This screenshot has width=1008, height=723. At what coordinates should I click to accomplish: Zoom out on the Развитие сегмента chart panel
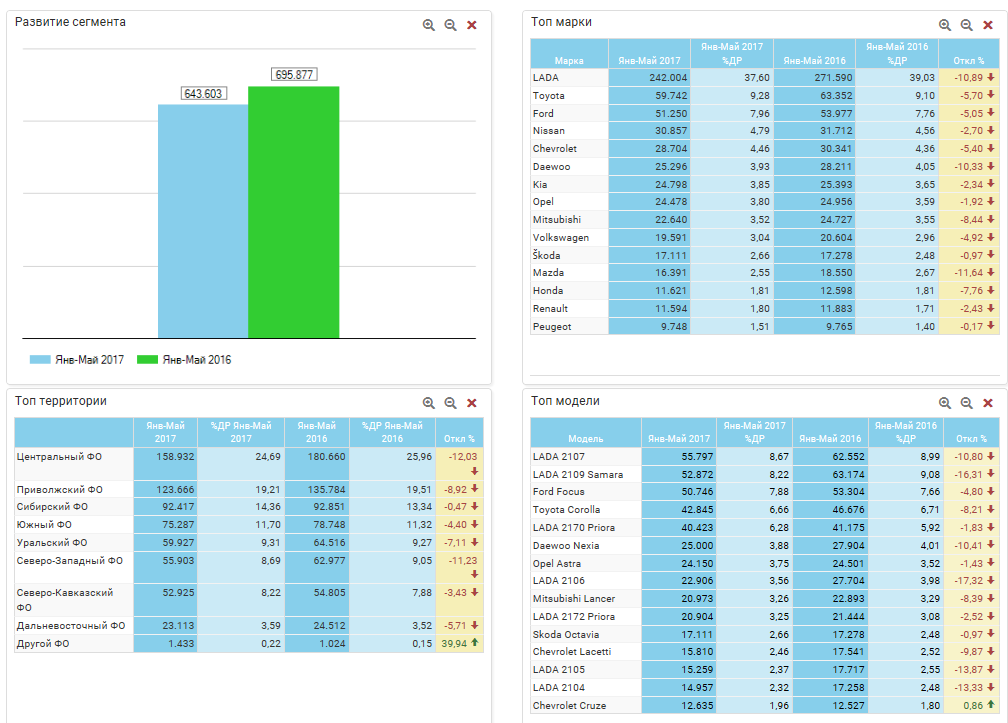[x=450, y=25]
